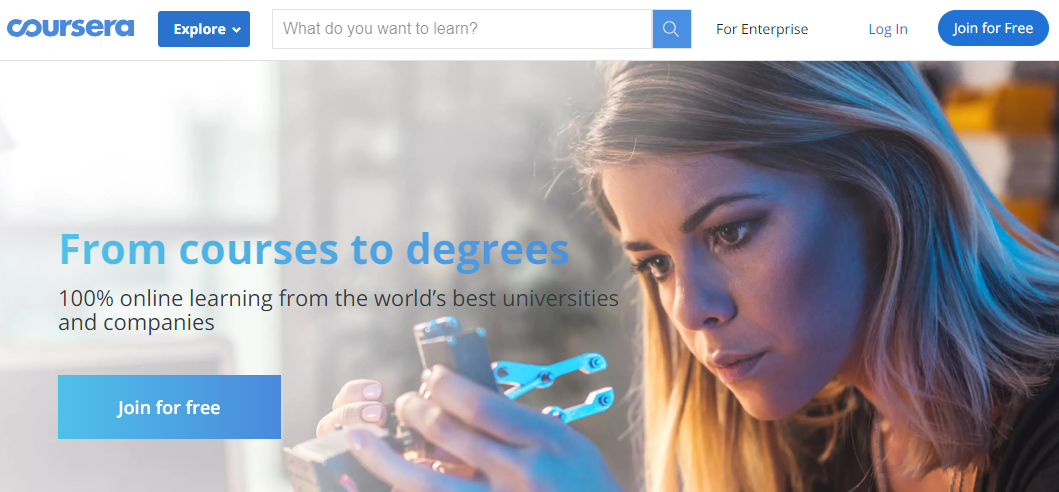
Task: Click the header Join for Free button
Action: point(993,28)
